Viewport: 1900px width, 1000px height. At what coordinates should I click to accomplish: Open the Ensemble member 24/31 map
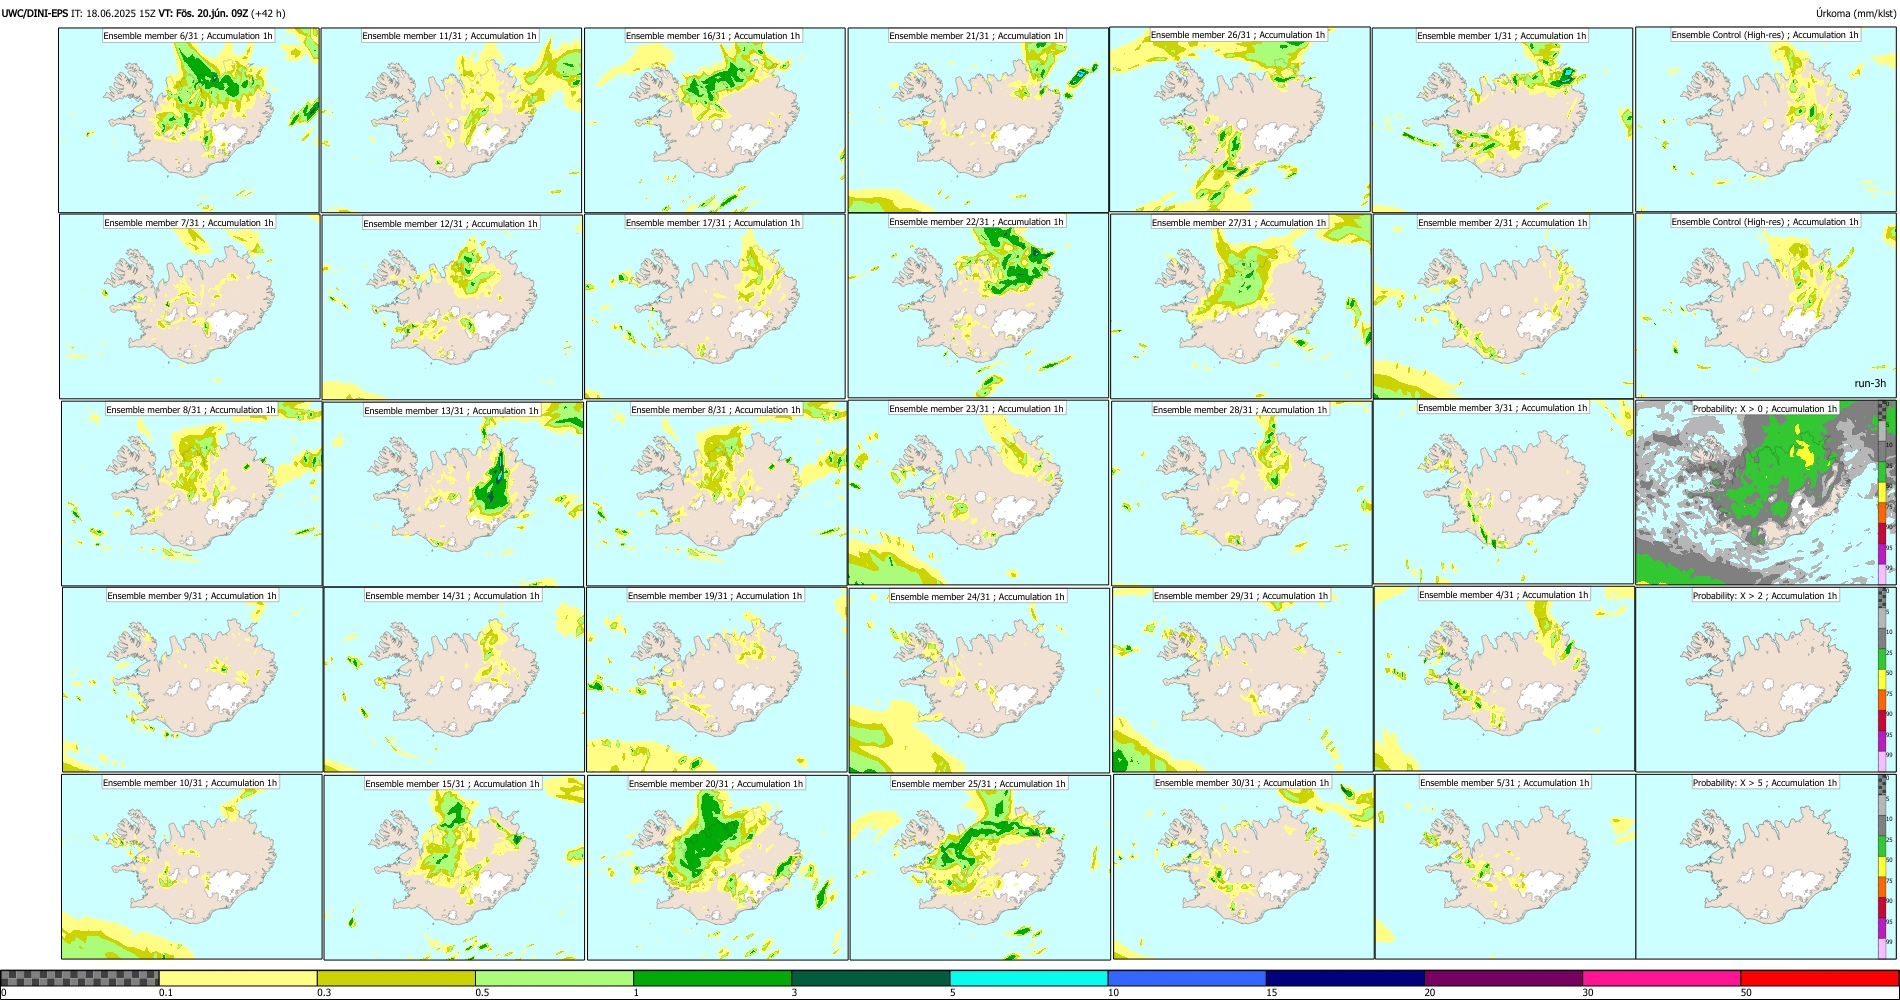[x=979, y=680]
